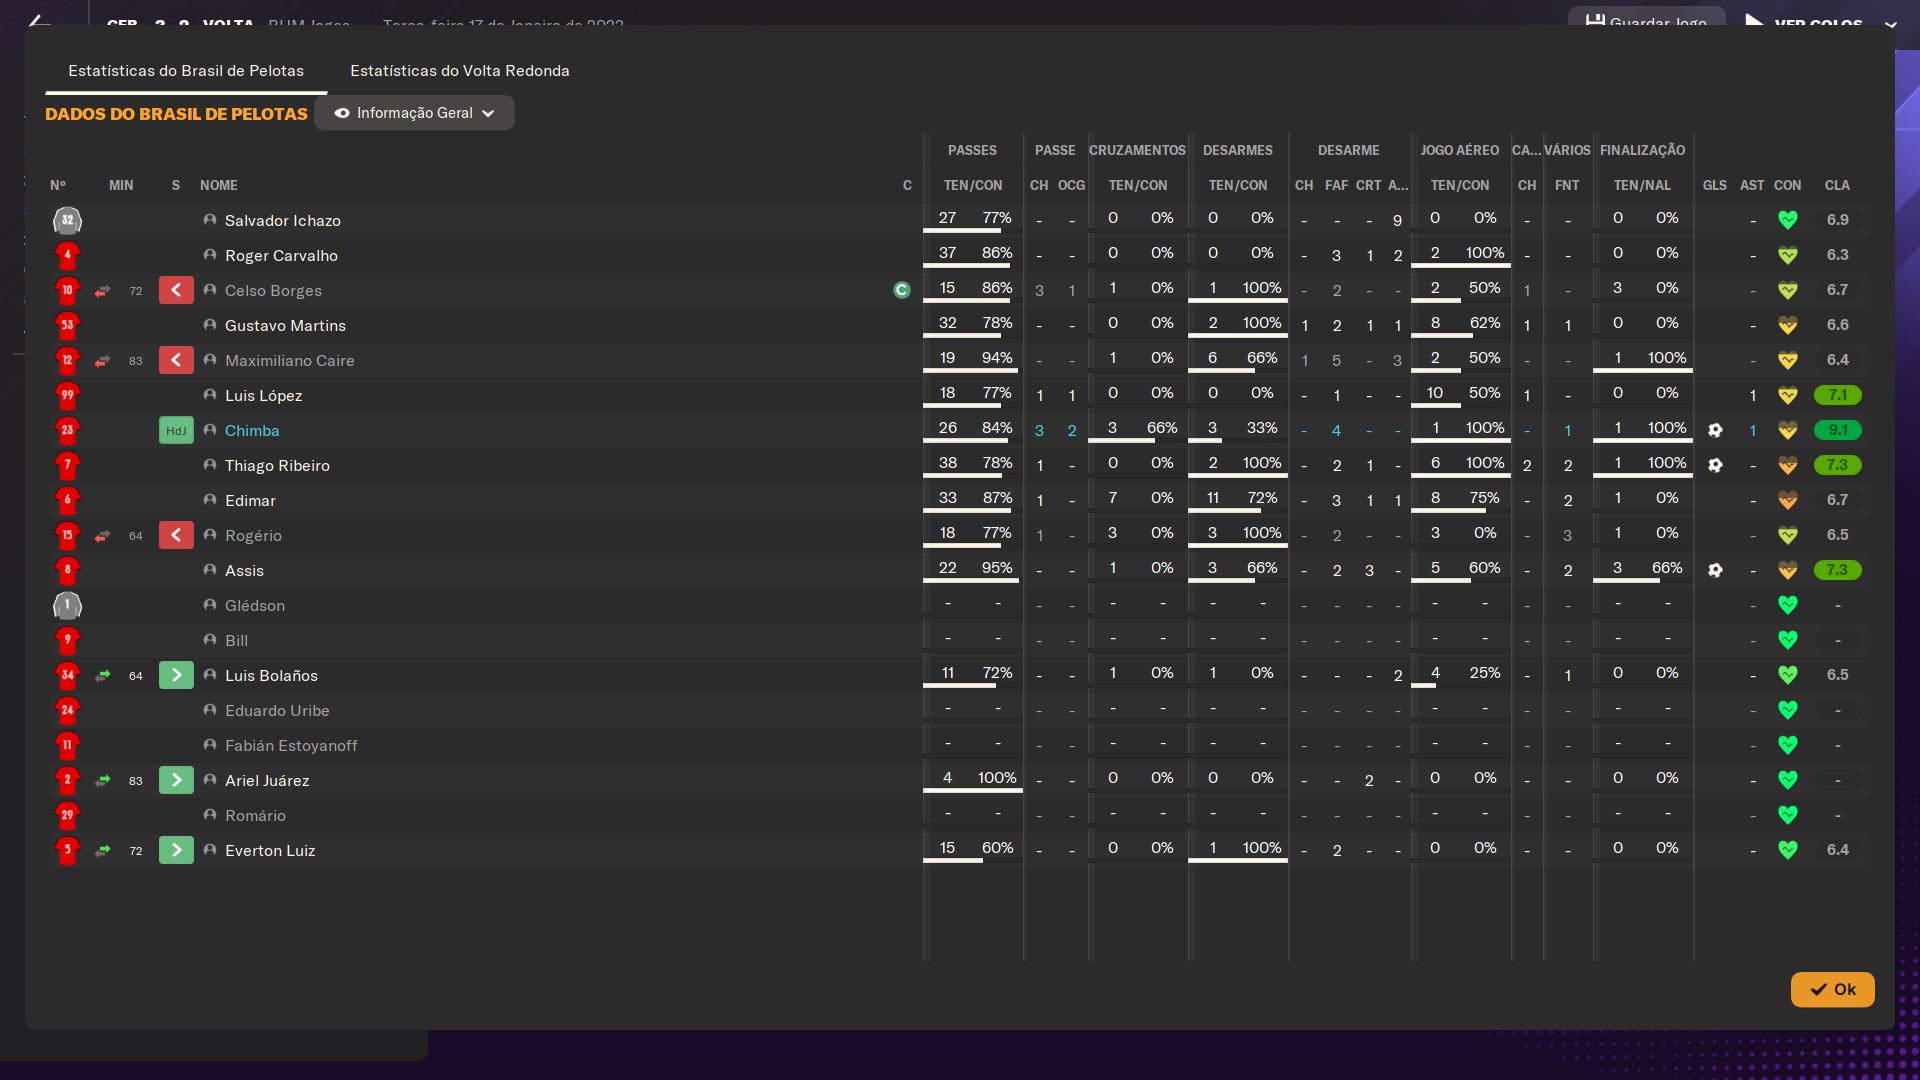
Task: Click the DADOS DO BRASIL DE PELOTAS heading
Action: coord(176,114)
